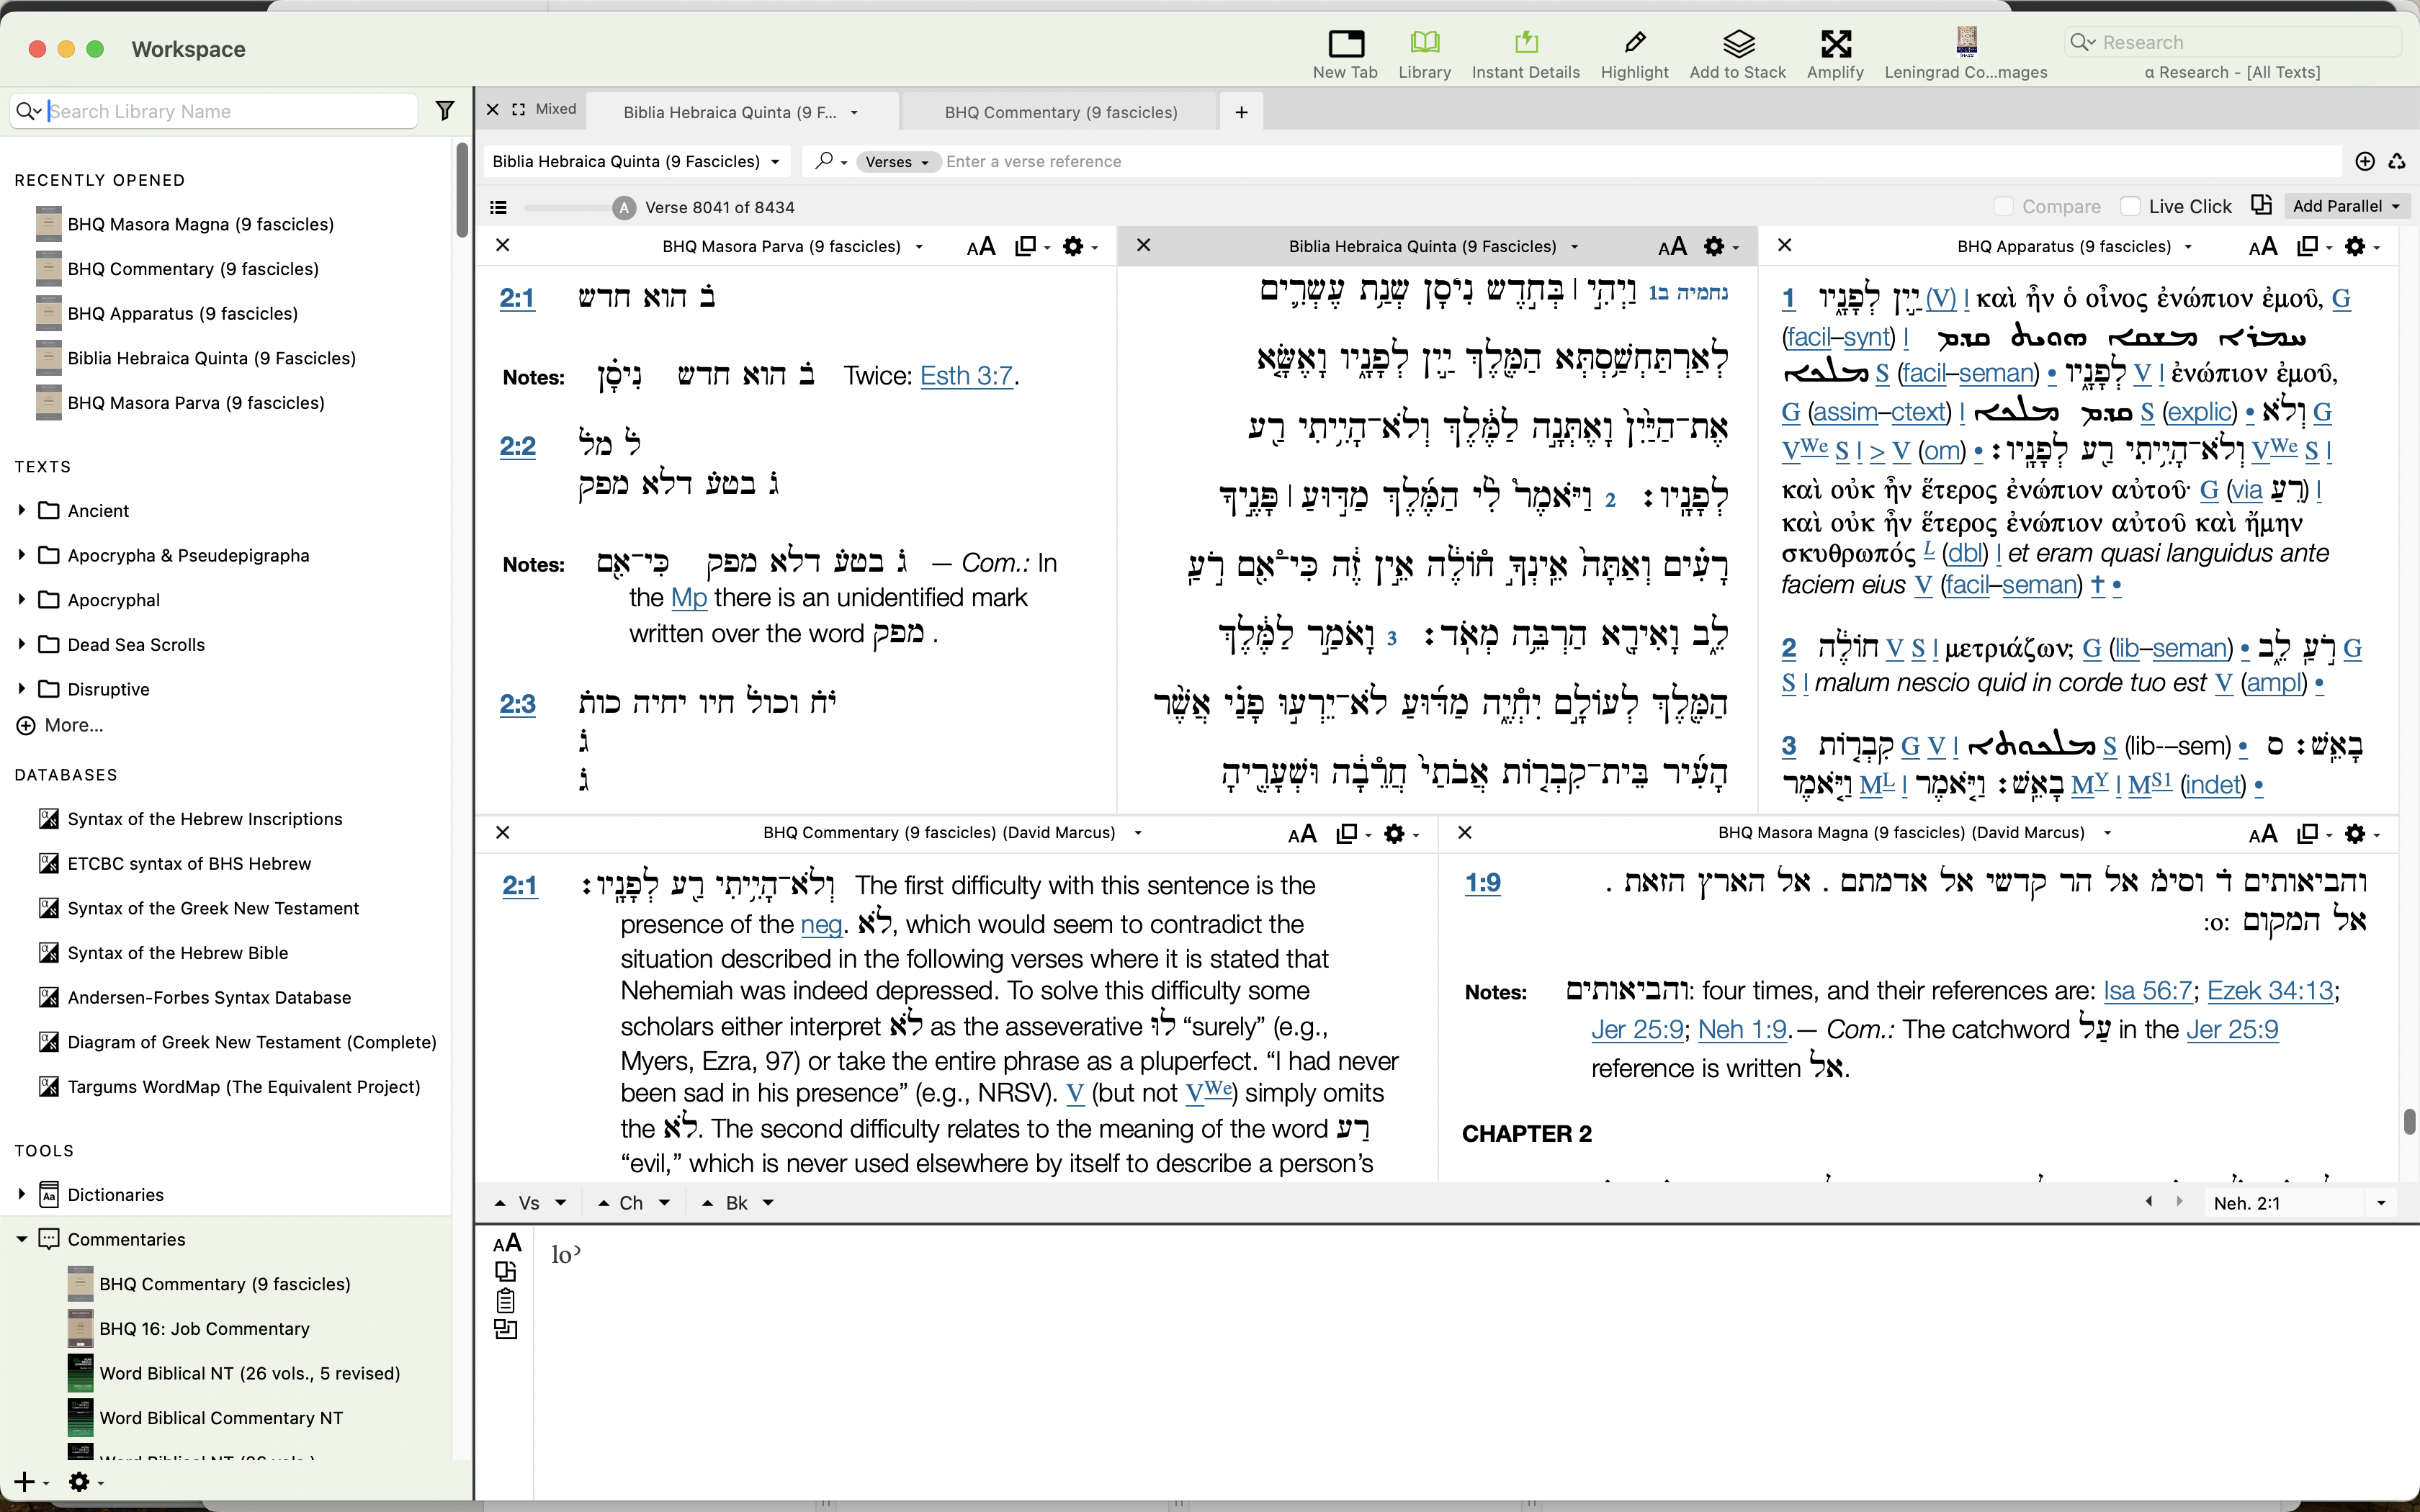Click the sidebar vertical scrollbar

click(462, 190)
